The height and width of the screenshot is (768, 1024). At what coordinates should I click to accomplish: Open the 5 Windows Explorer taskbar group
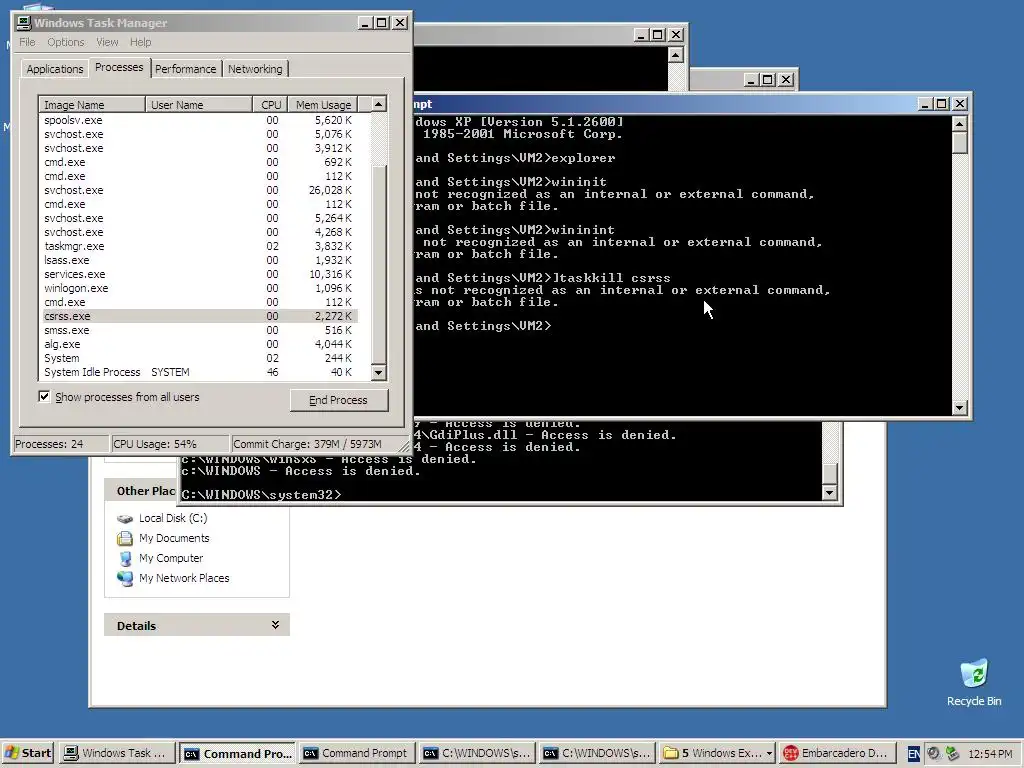(716, 753)
